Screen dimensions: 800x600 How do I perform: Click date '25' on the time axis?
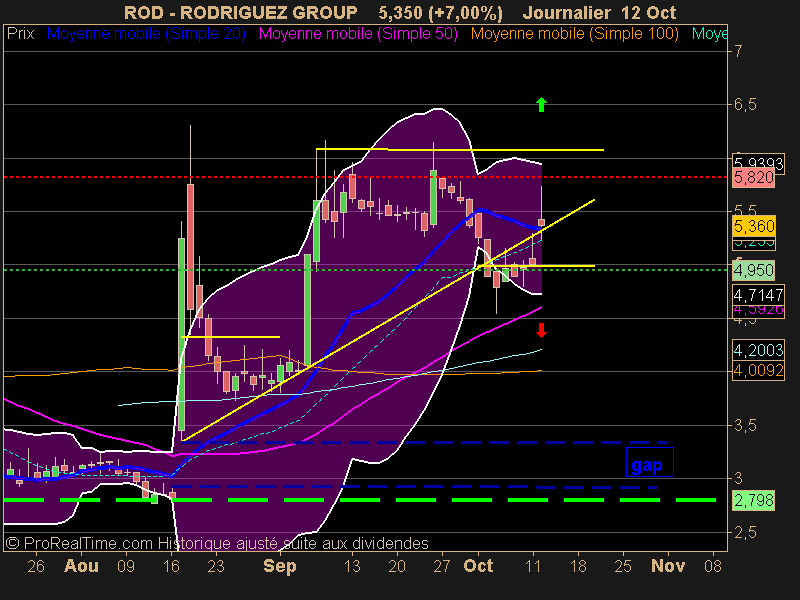(x=622, y=566)
